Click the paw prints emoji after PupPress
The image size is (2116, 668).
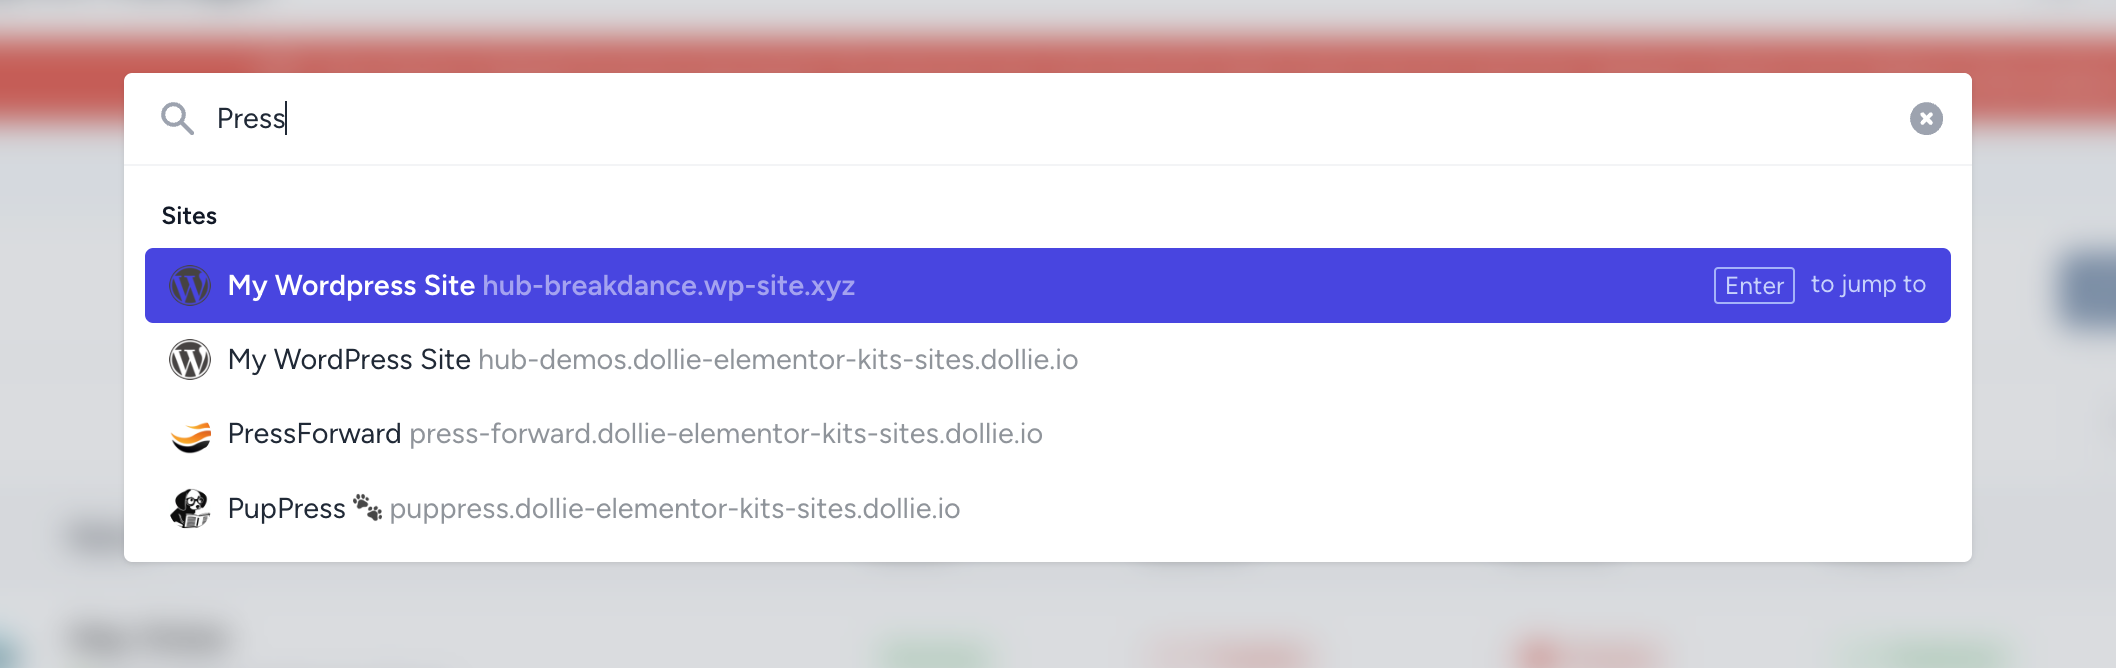368,508
